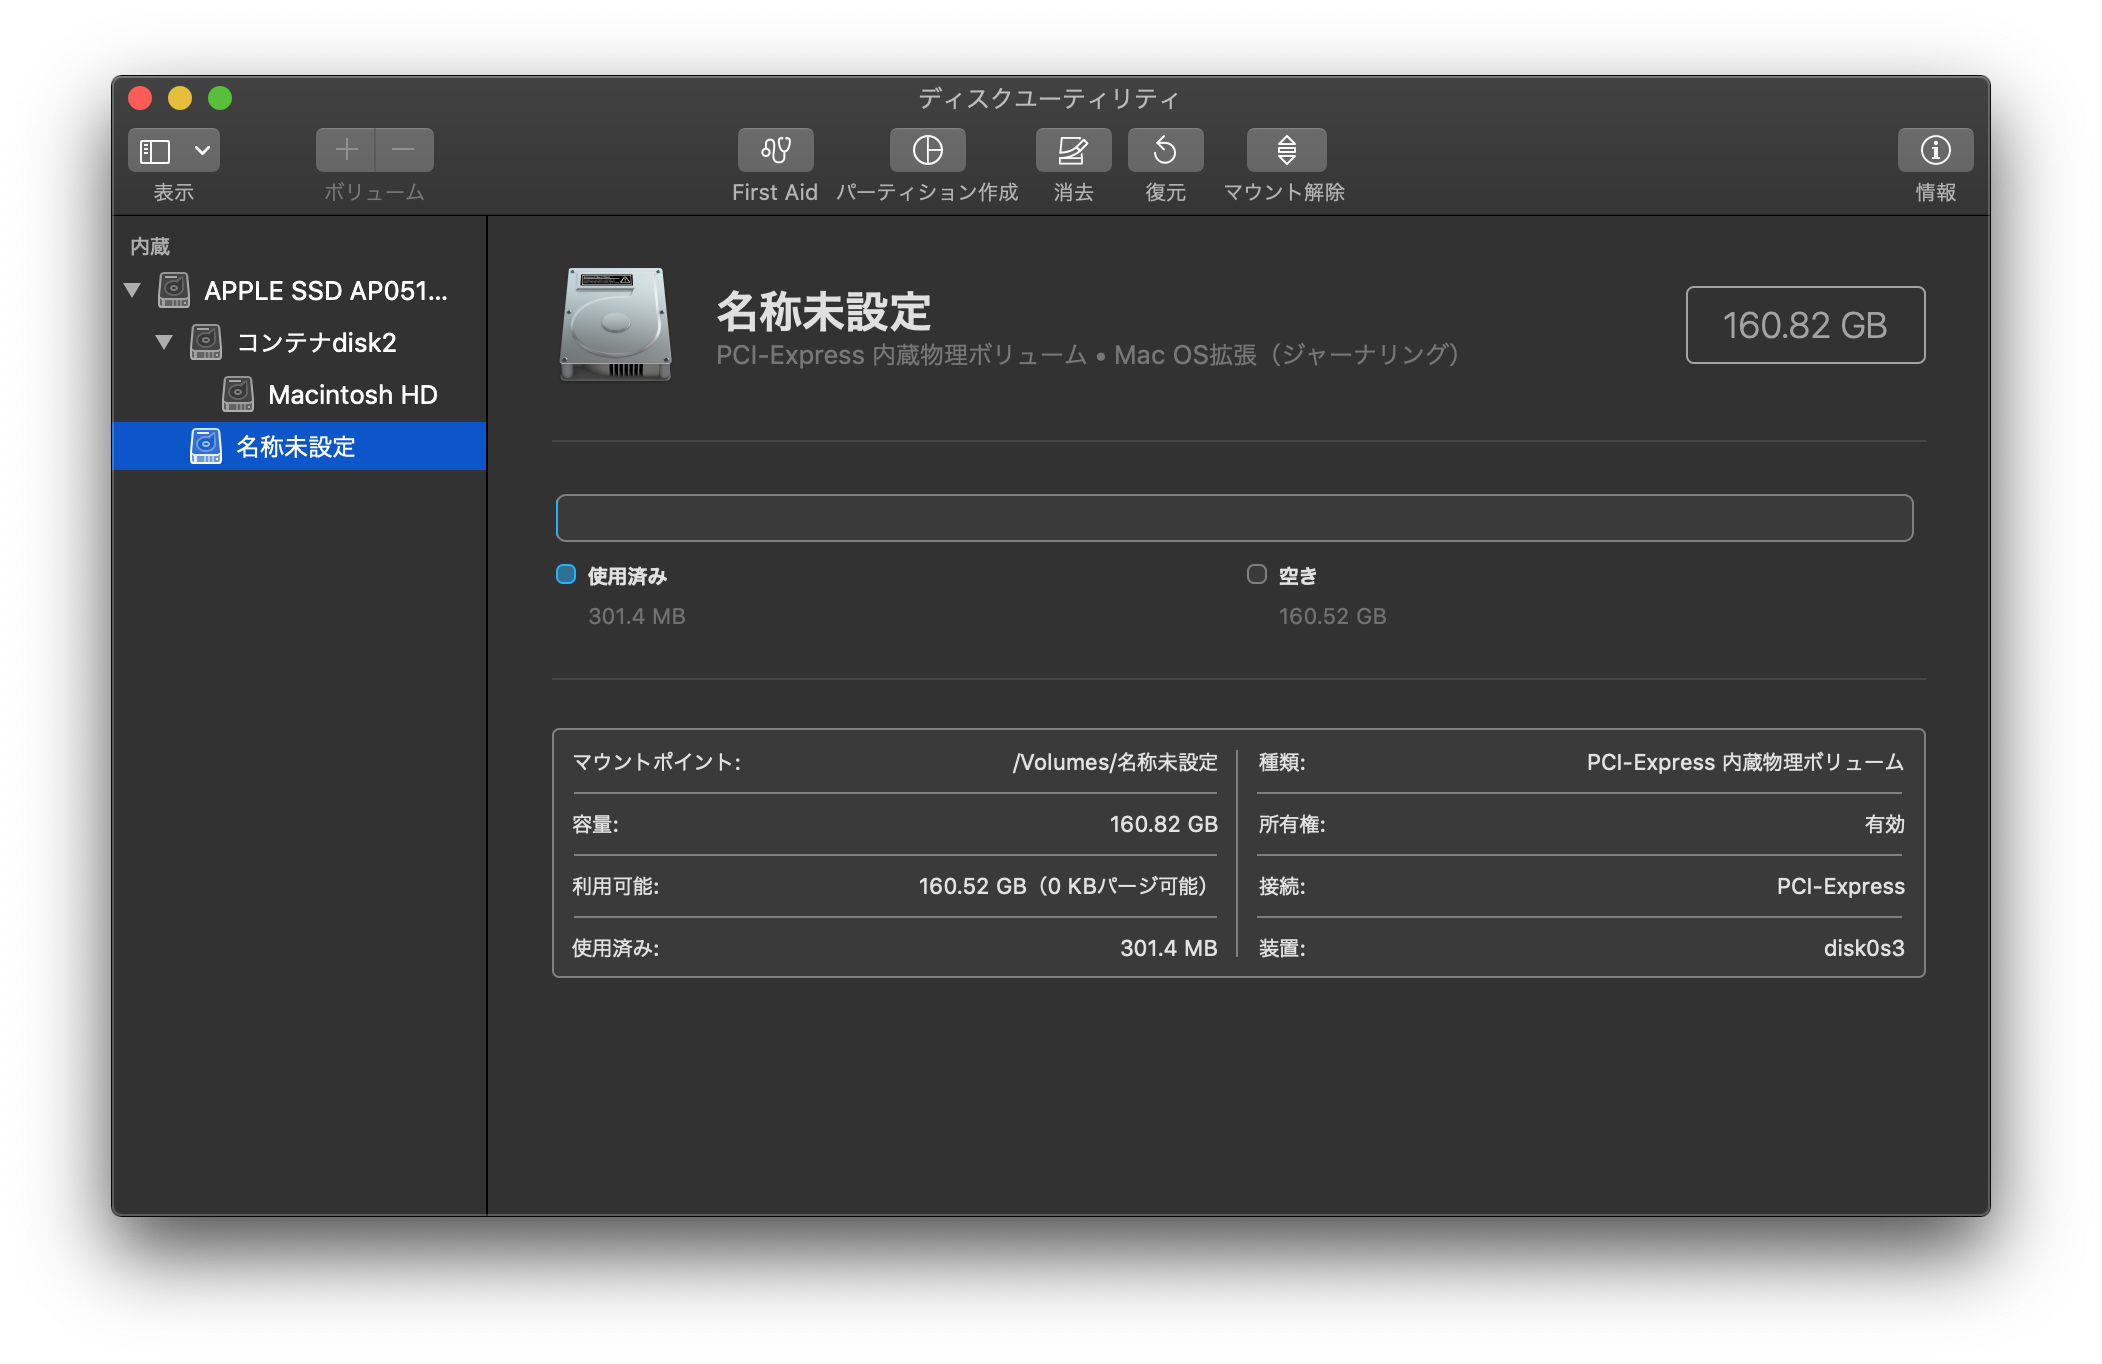The height and width of the screenshot is (1364, 2102).
Task: Collapse the コンテナdisk2 disclosure triangle
Action: point(164,343)
